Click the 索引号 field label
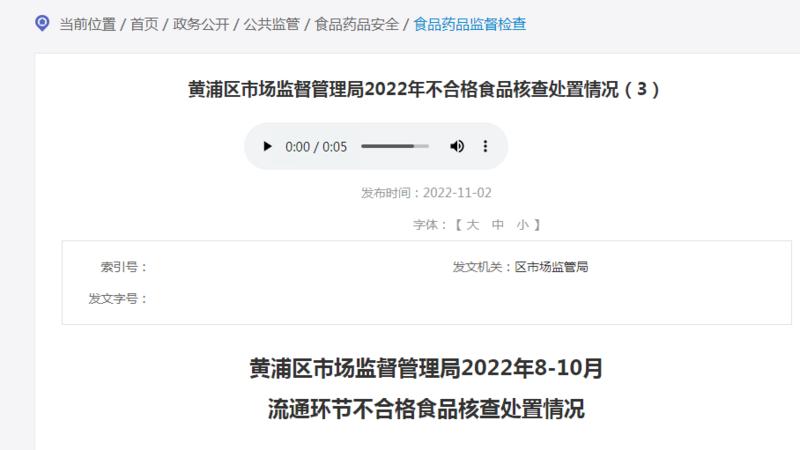 click(124, 267)
